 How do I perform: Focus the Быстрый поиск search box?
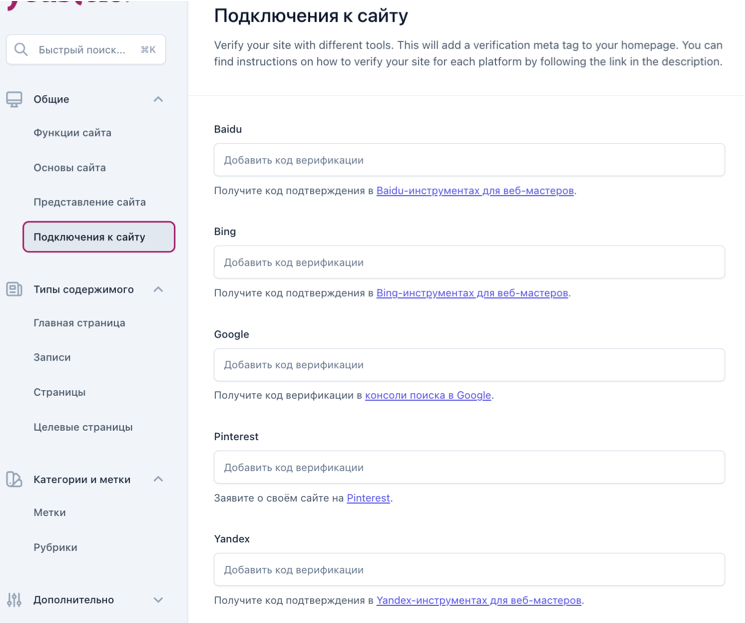86,49
